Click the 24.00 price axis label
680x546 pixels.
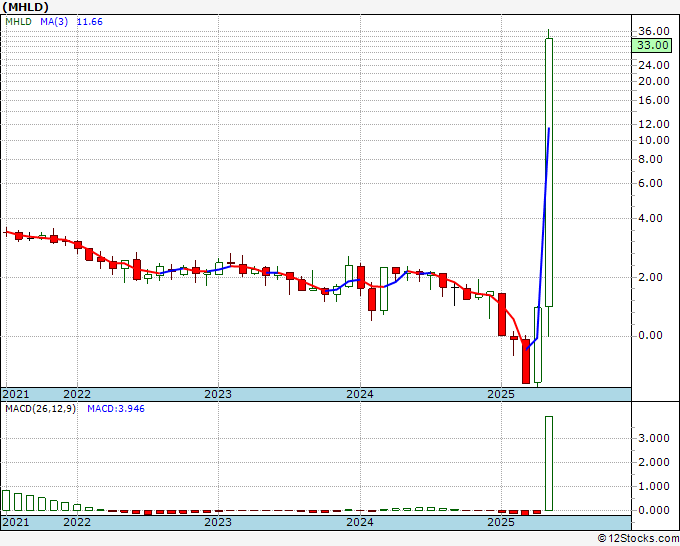[654, 65]
